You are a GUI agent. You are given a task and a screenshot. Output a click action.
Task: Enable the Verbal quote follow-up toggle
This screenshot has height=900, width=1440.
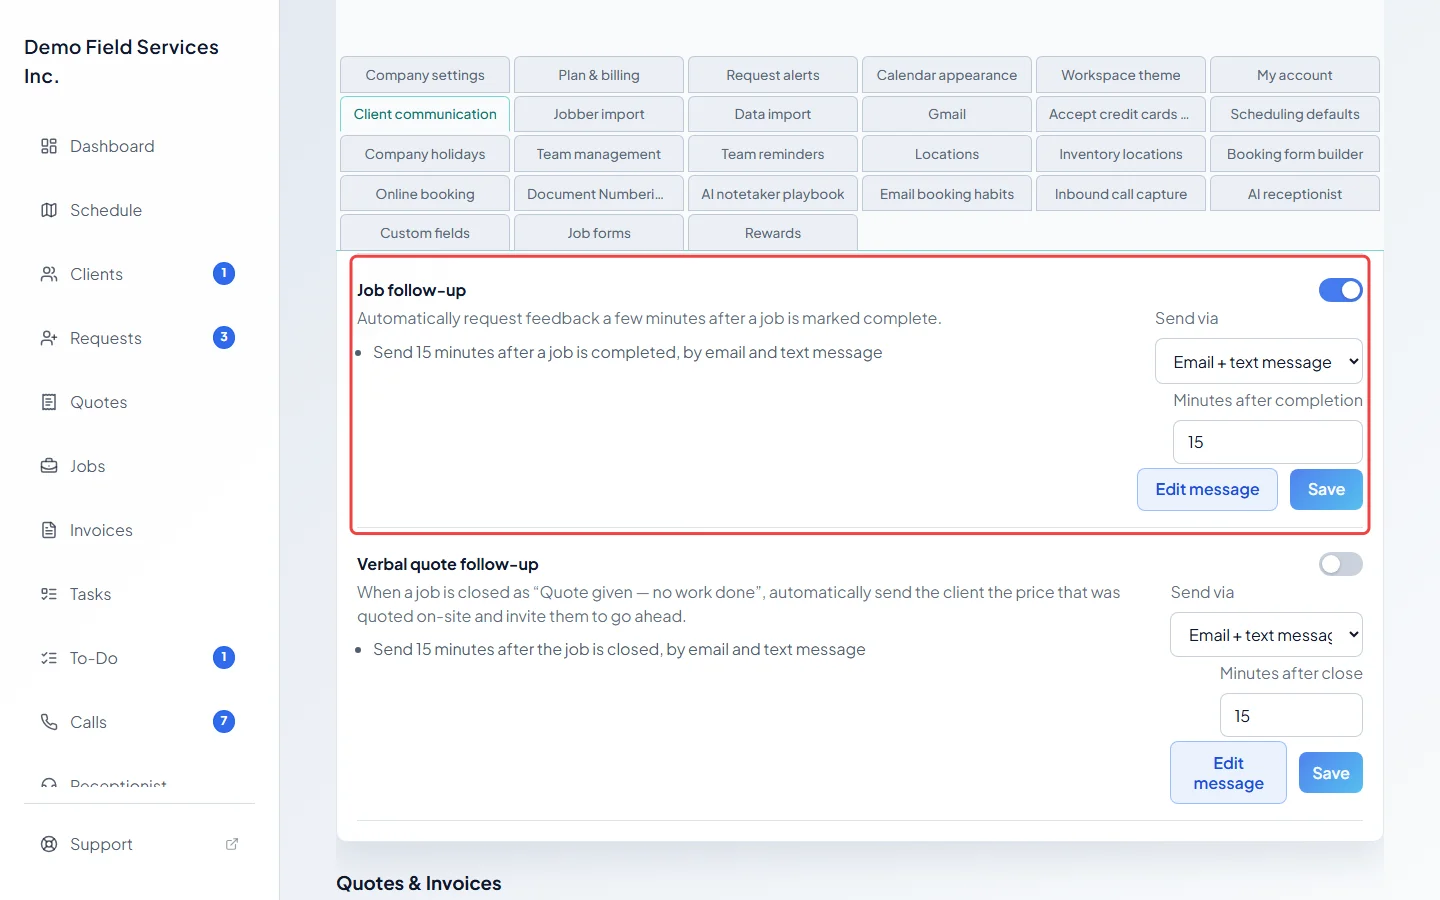tap(1341, 564)
